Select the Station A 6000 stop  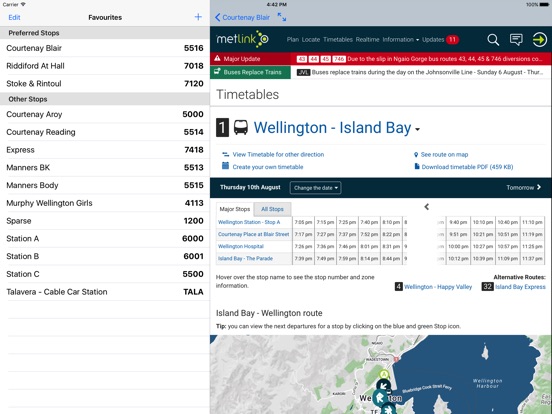tap(105, 239)
